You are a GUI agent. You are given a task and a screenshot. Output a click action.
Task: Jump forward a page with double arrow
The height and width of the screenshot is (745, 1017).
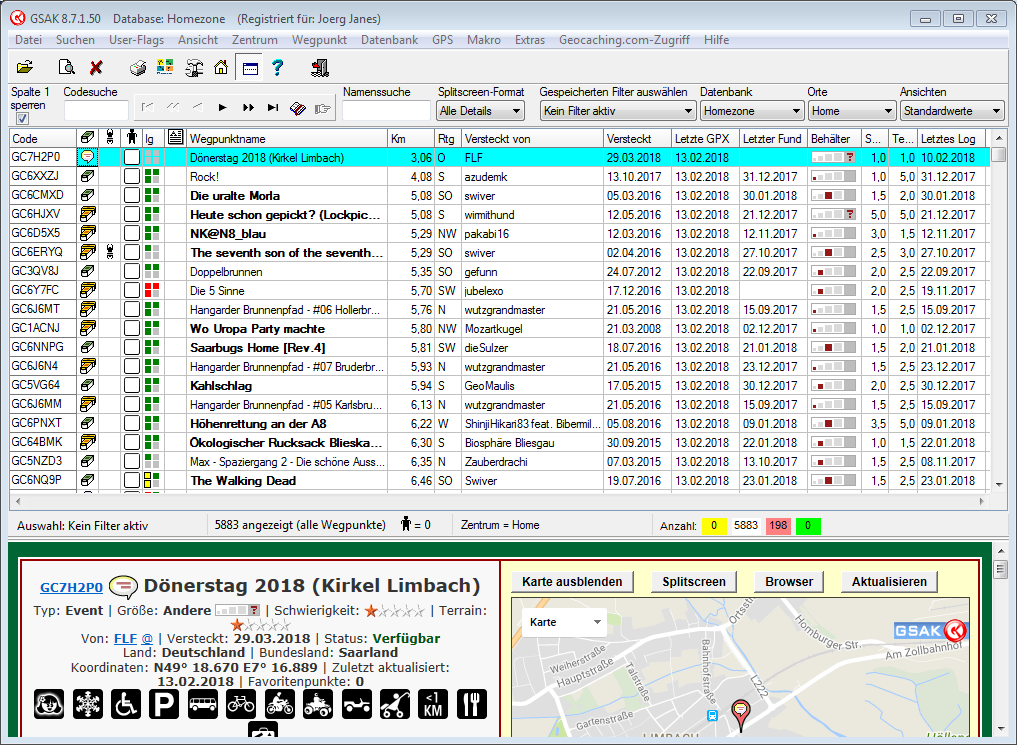(x=248, y=108)
